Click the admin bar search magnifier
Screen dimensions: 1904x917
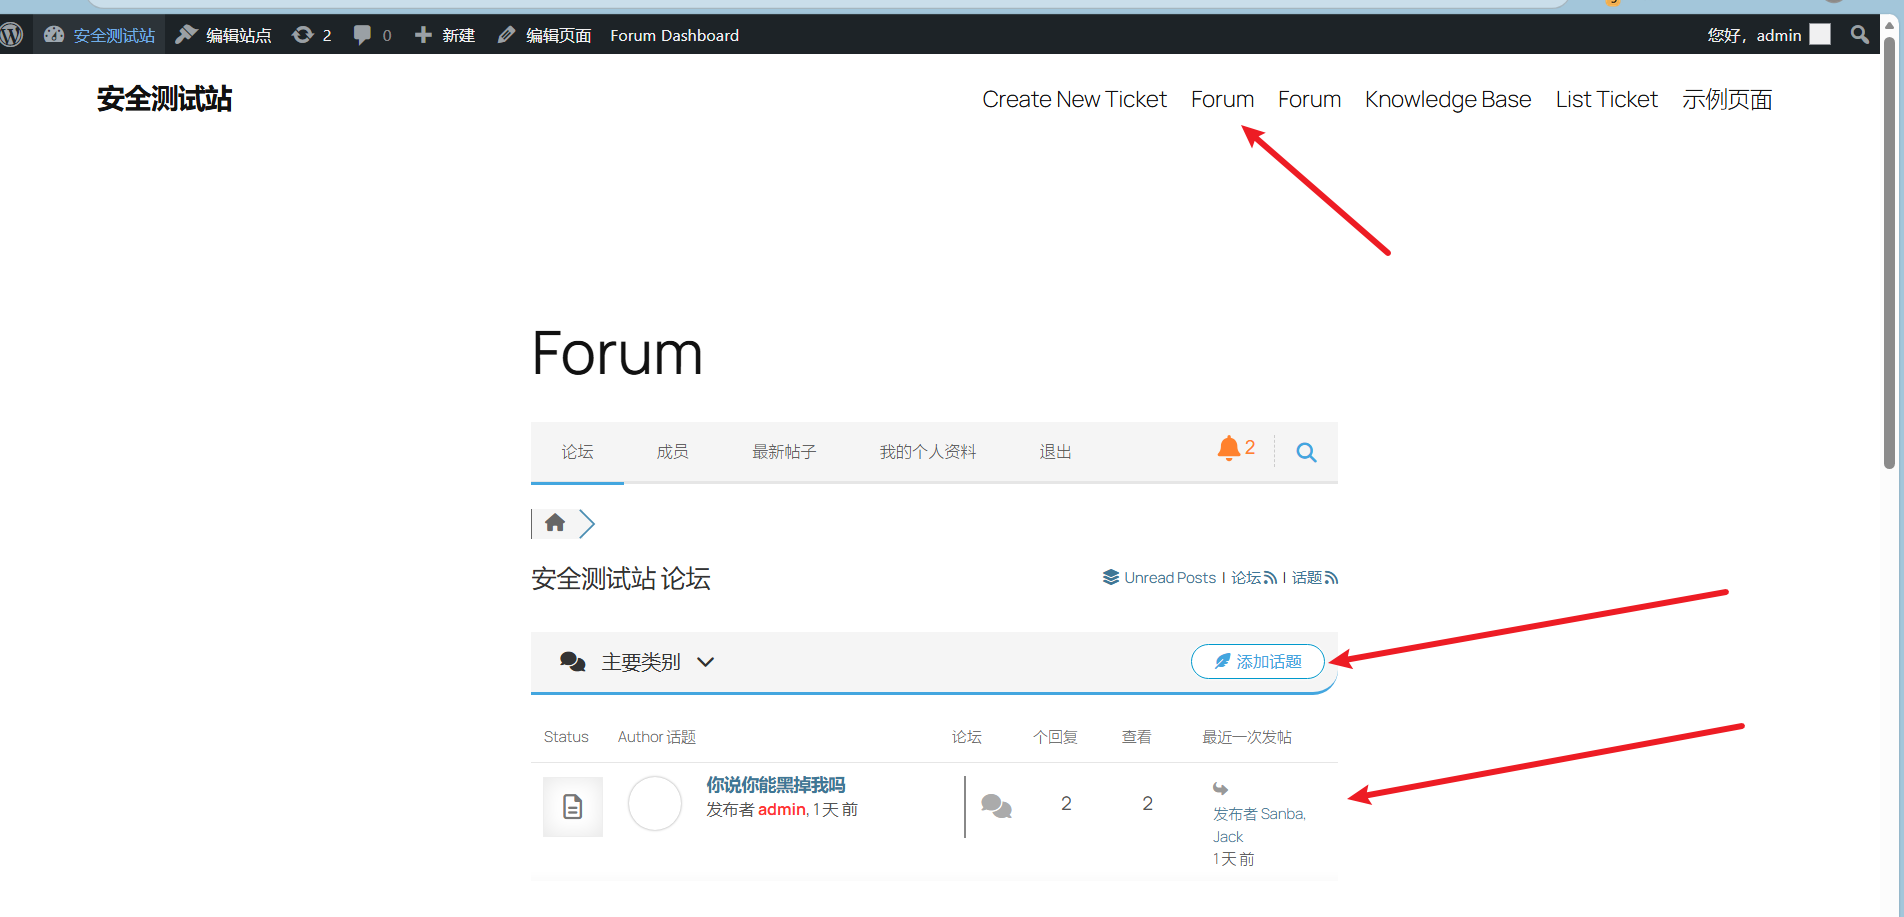click(1859, 35)
